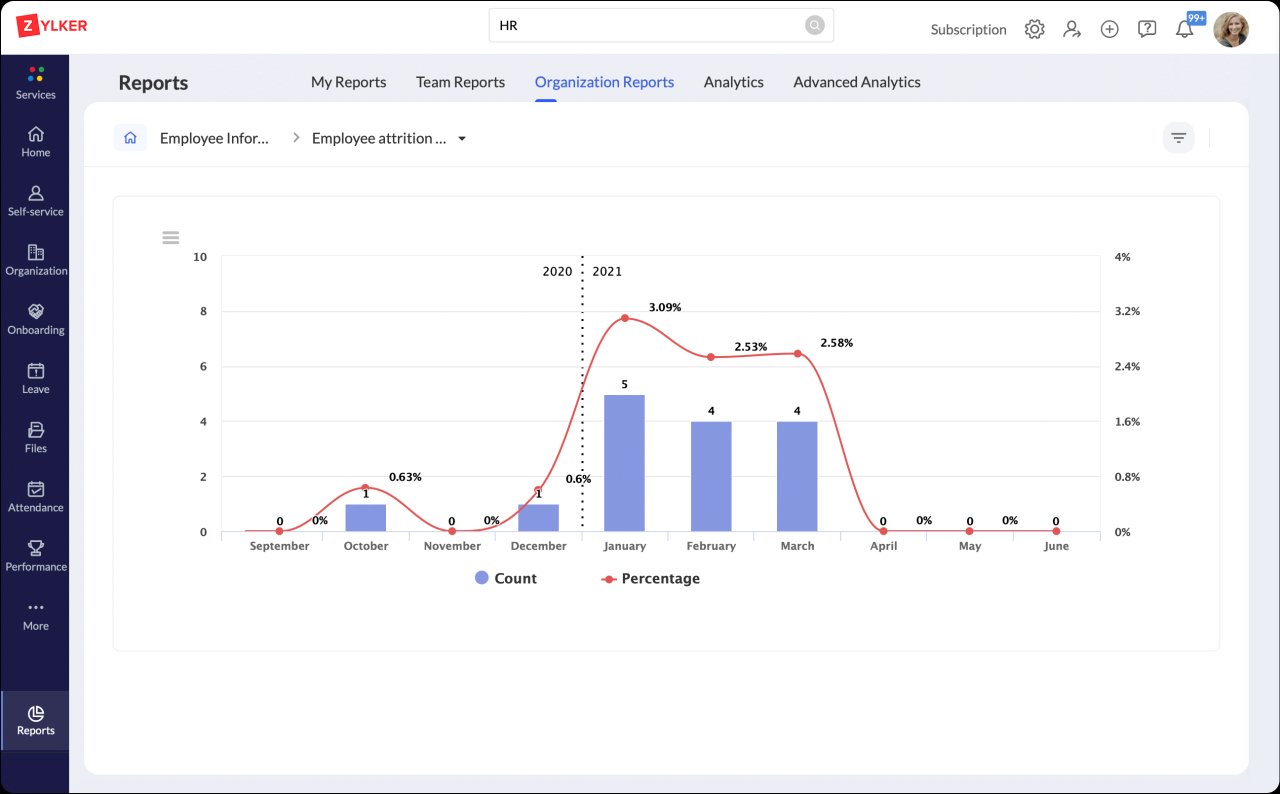Expand the Employee attrition report dropdown
The image size is (1280, 794).
click(x=462, y=139)
